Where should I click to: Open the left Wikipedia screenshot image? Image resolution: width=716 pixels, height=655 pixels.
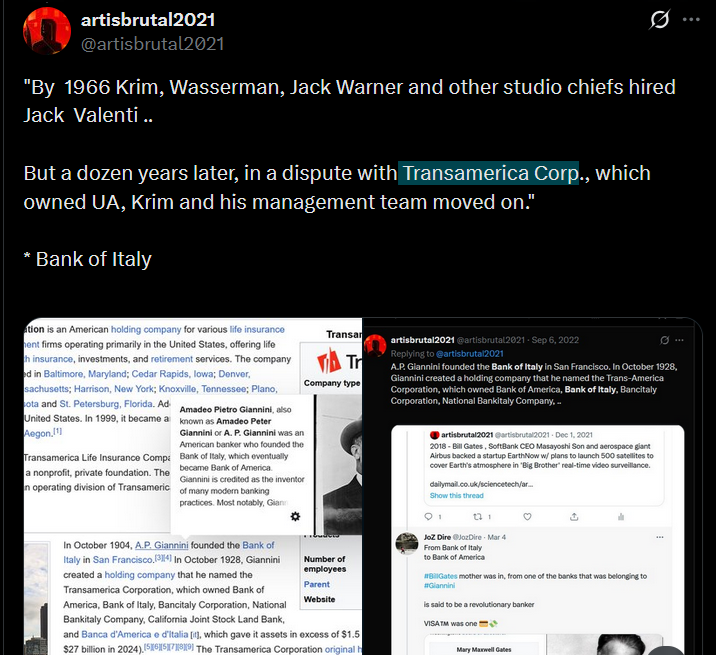(x=193, y=486)
